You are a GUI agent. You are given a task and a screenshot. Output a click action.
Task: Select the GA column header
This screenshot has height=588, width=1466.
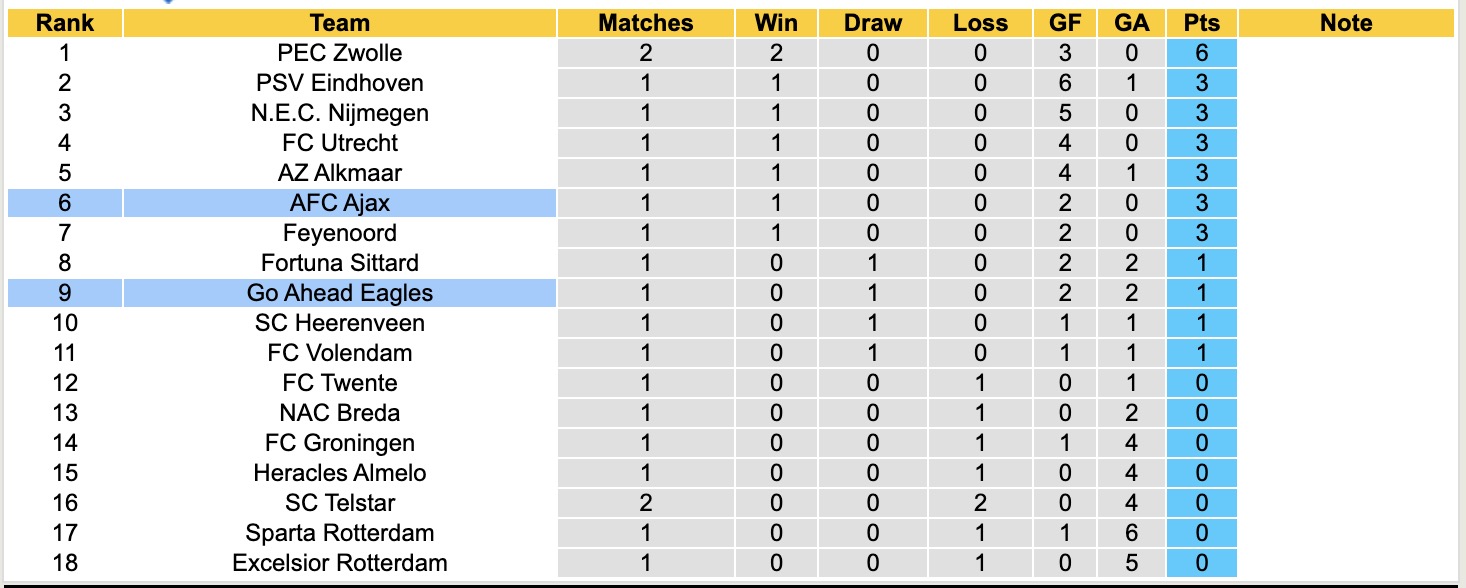(x=1131, y=23)
